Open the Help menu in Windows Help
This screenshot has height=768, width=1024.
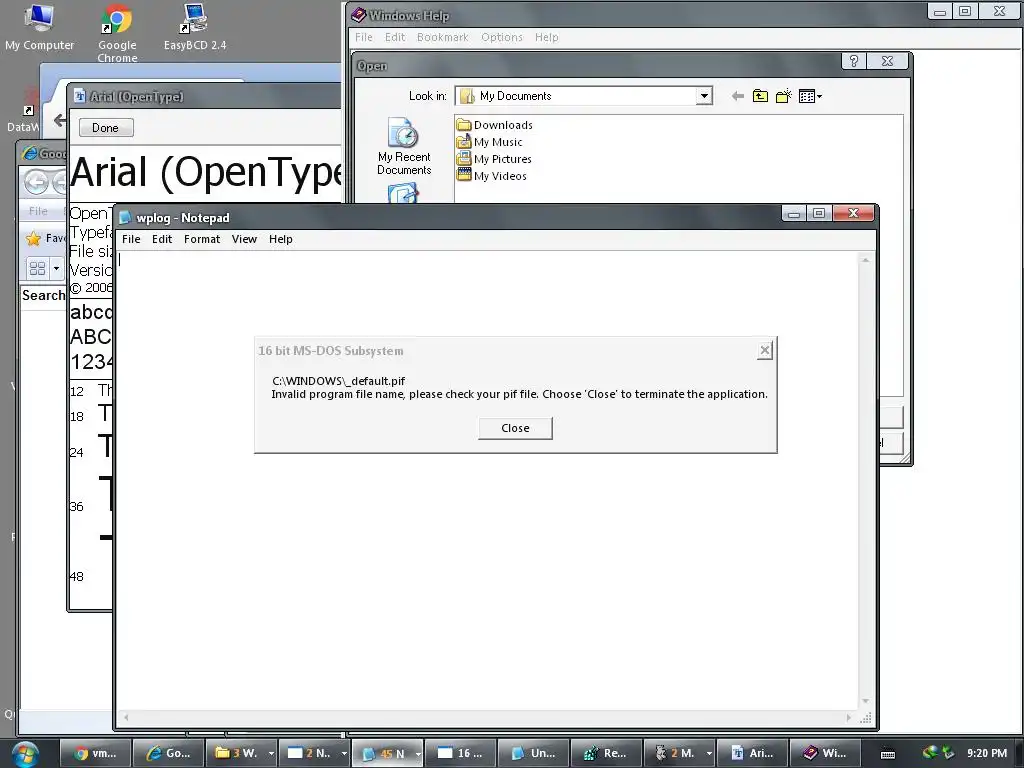tap(547, 37)
